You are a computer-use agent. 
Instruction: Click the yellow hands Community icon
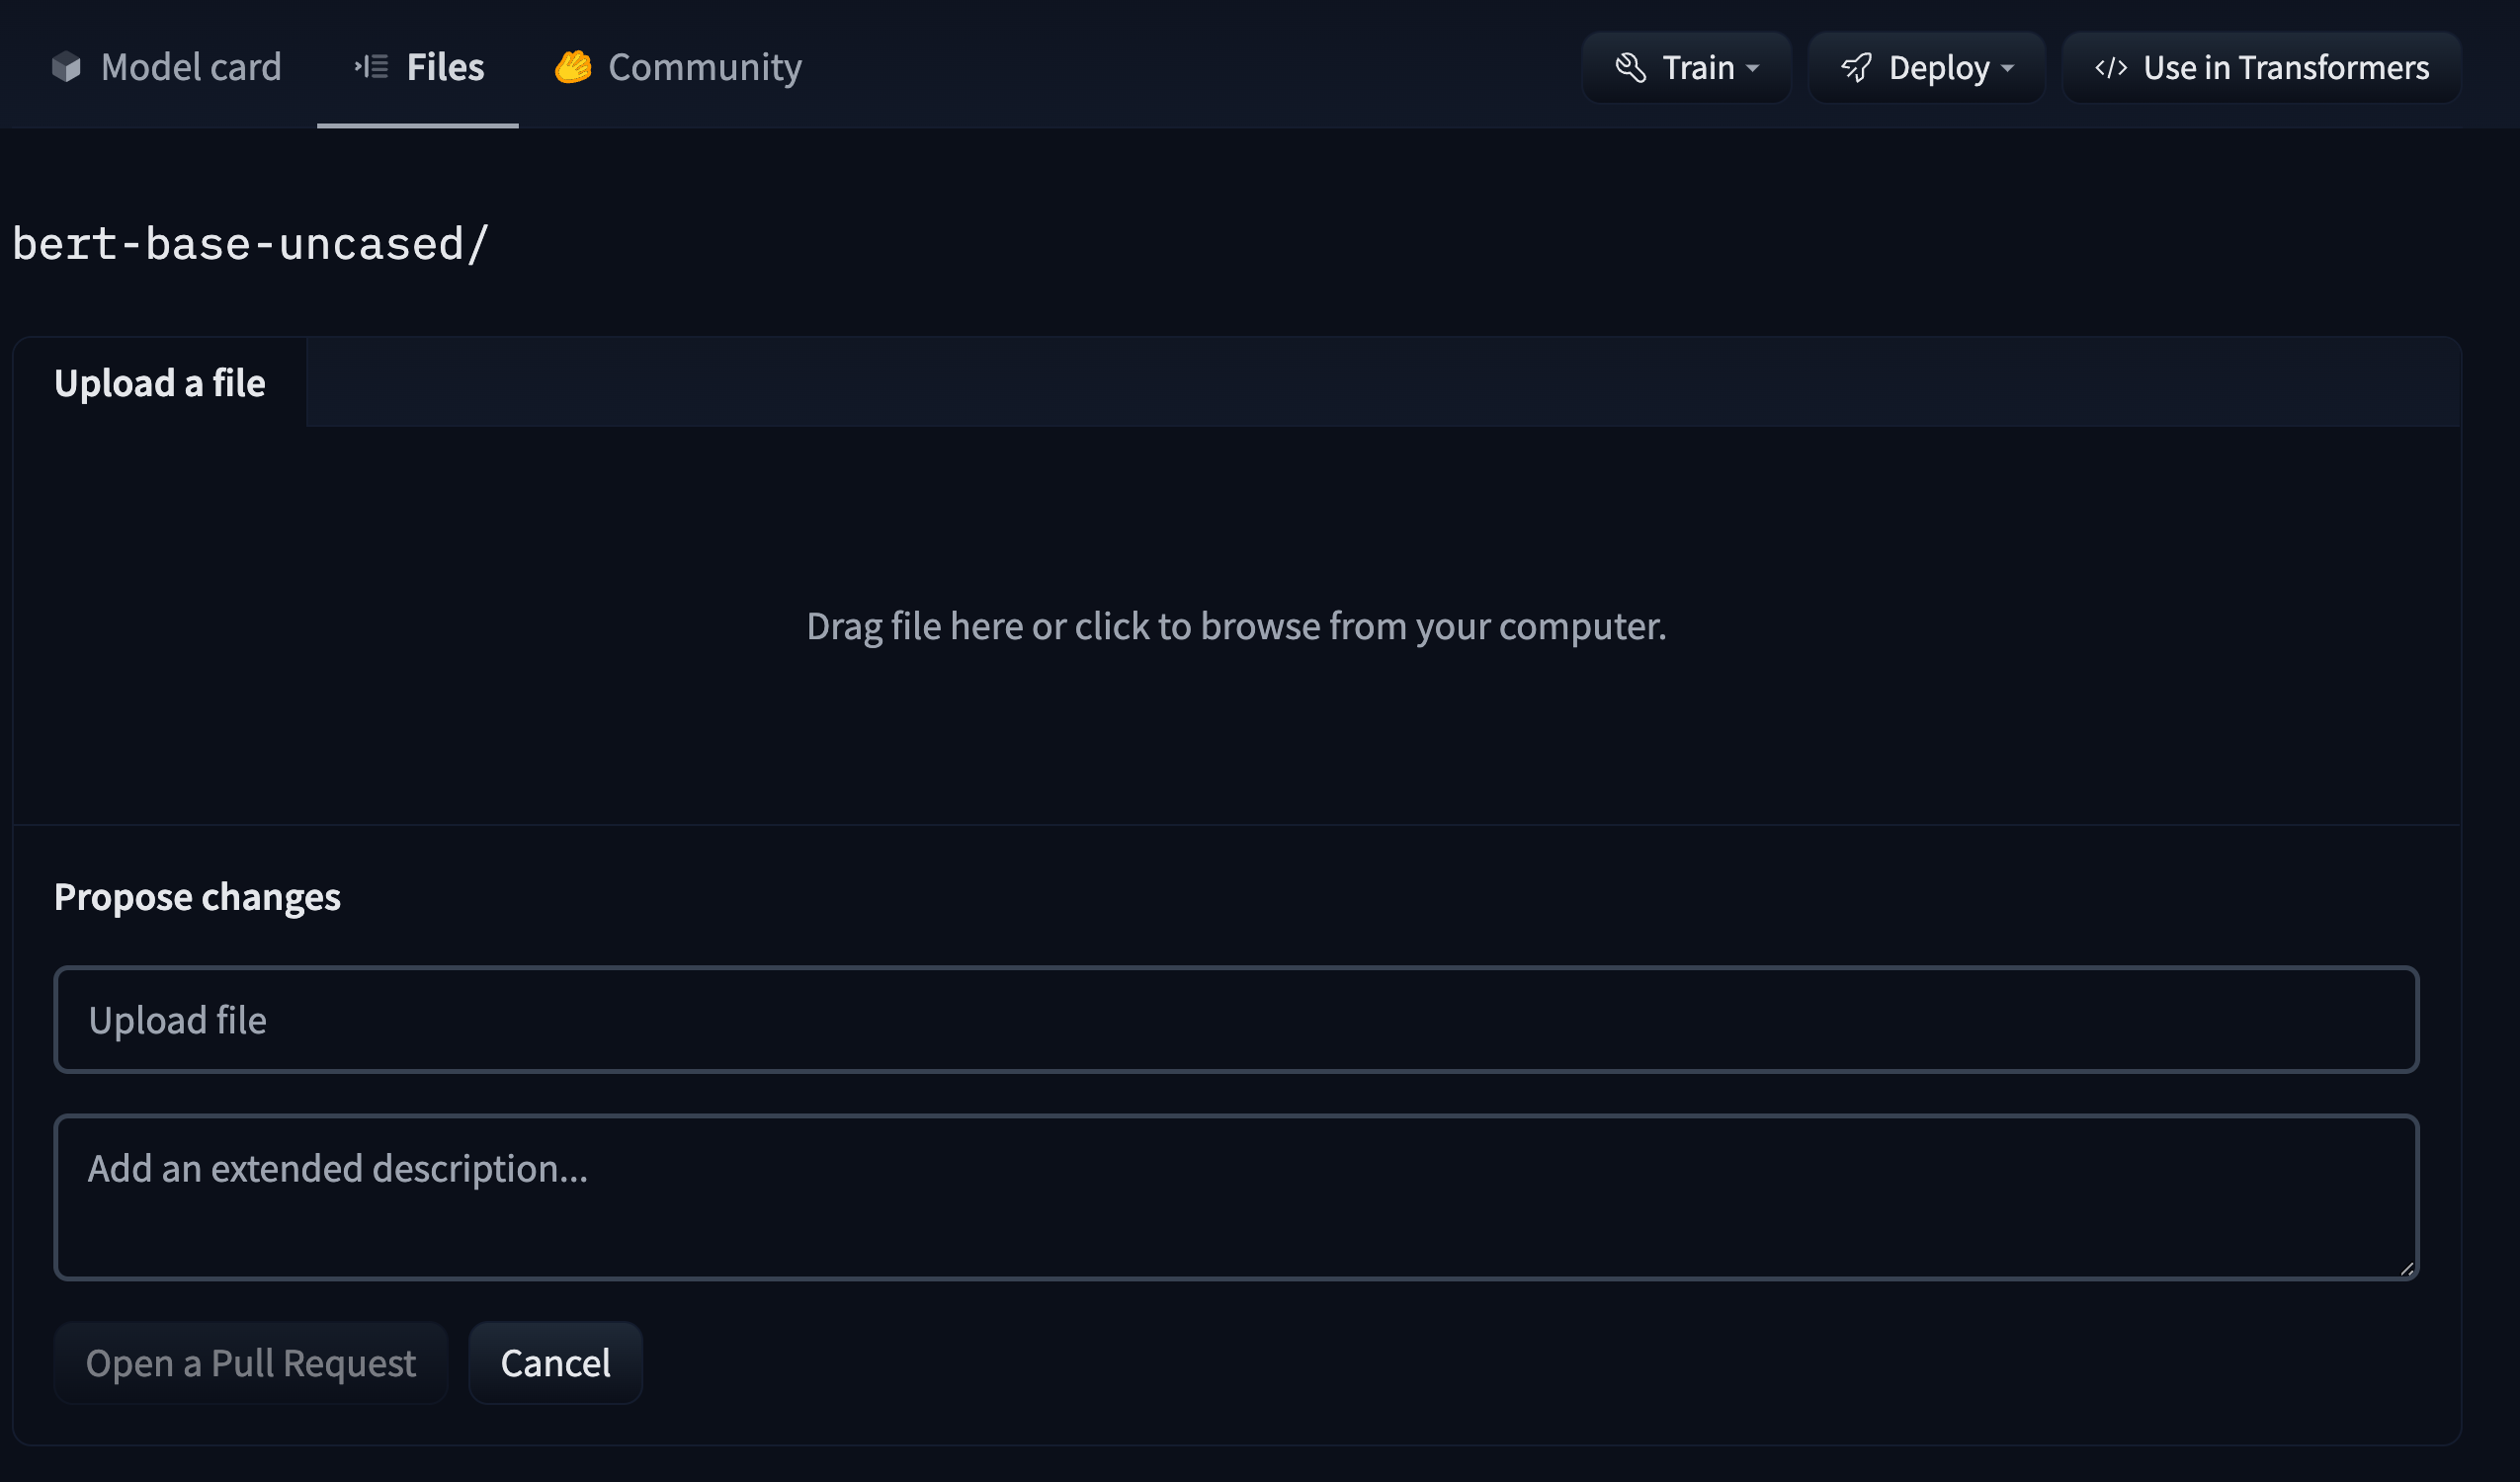[x=573, y=67]
